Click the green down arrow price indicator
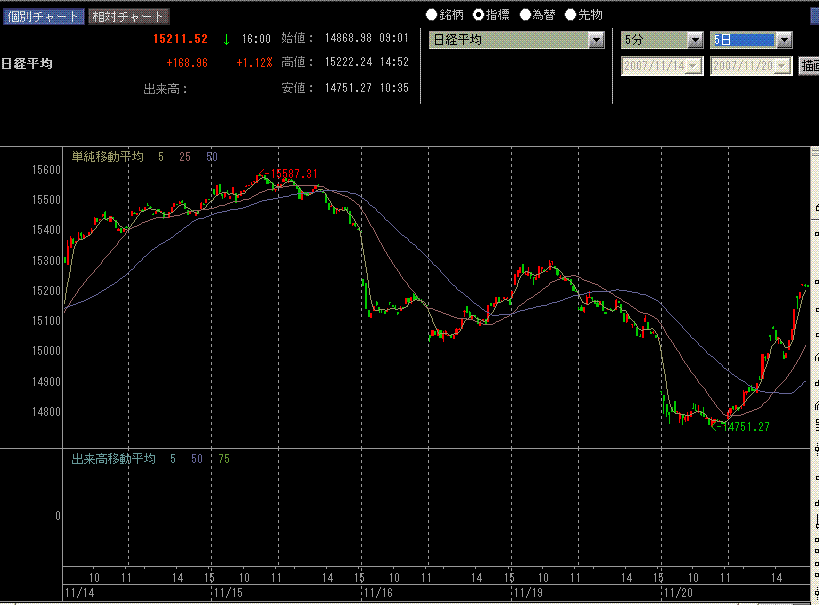Viewport: 819px width, 605px height. click(226, 39)
